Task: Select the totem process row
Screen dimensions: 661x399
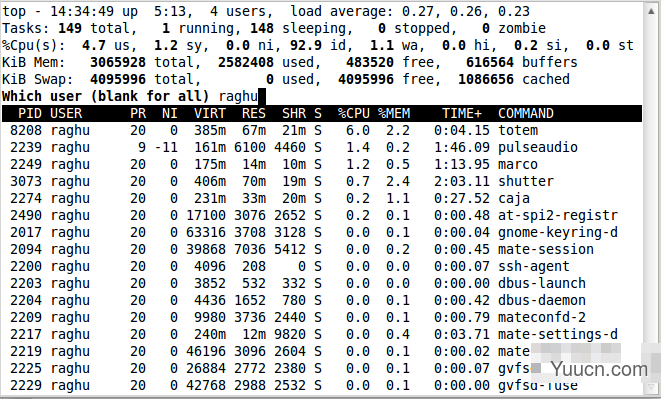Action: [322, 130]
